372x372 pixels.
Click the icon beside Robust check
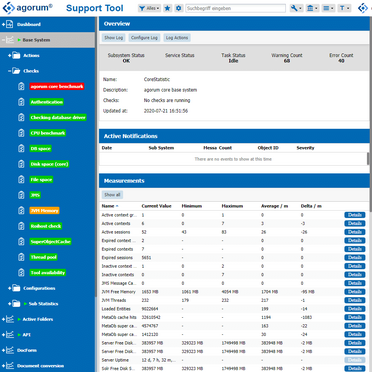click(x=21, y=226)
